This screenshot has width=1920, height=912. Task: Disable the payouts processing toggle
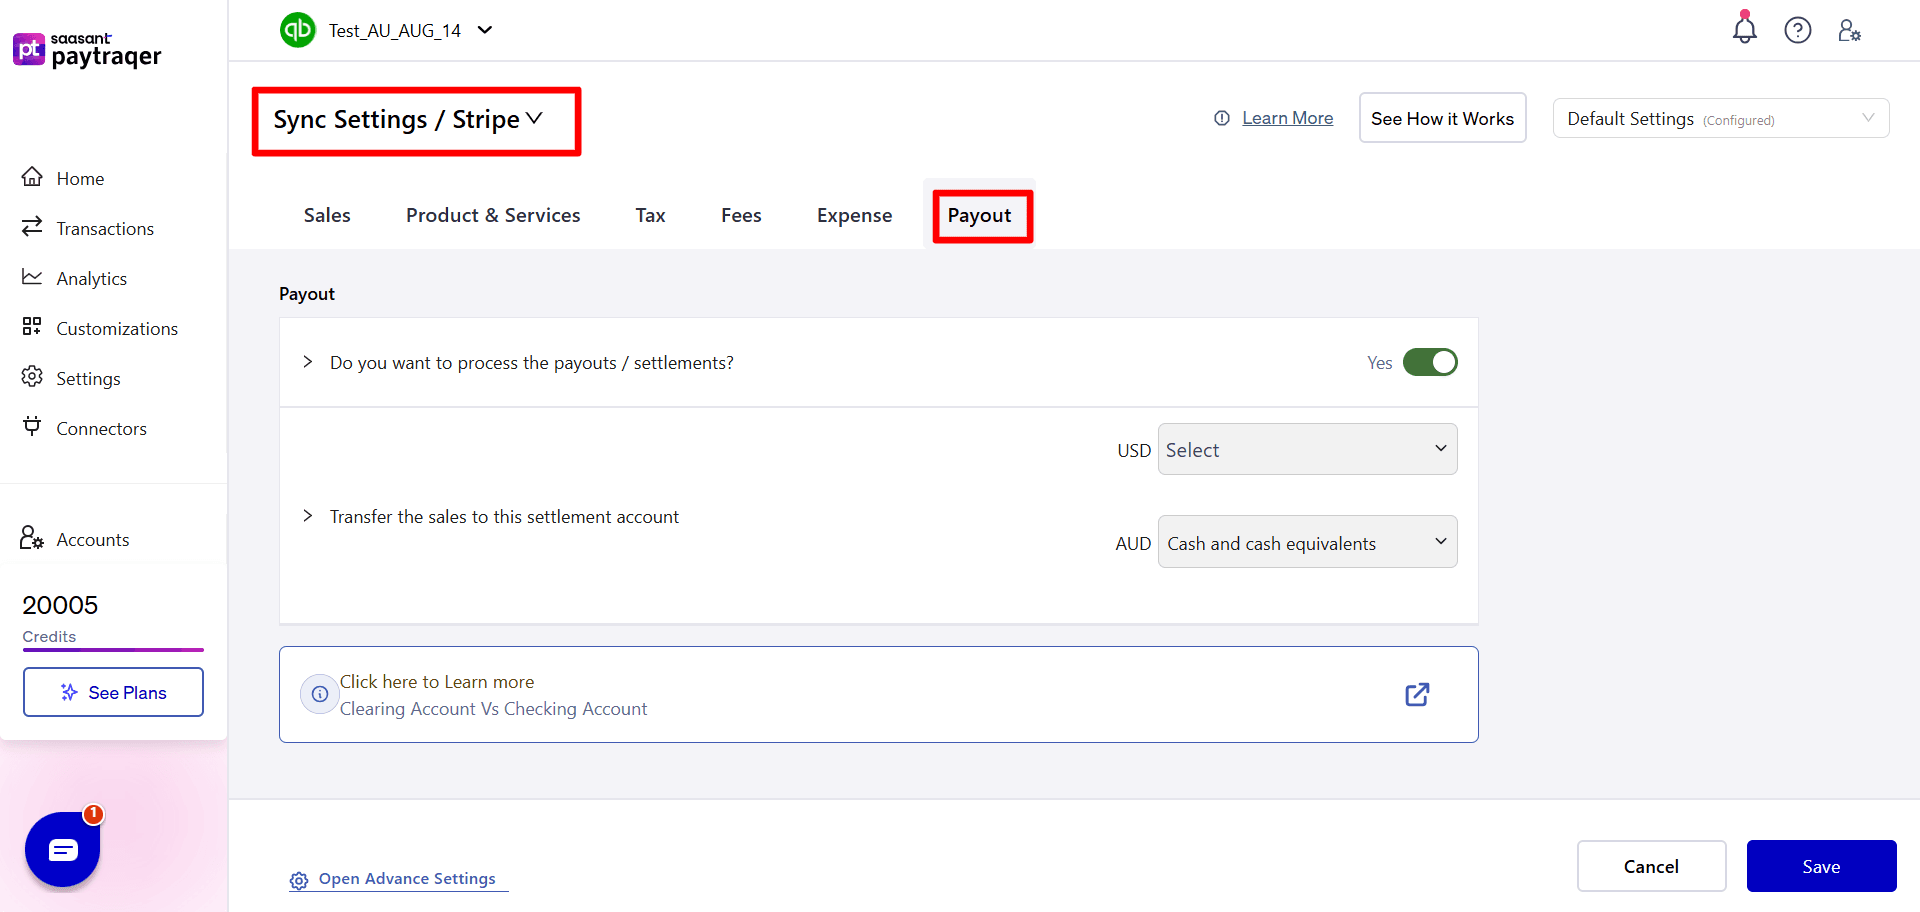[x=1430, y=362]
